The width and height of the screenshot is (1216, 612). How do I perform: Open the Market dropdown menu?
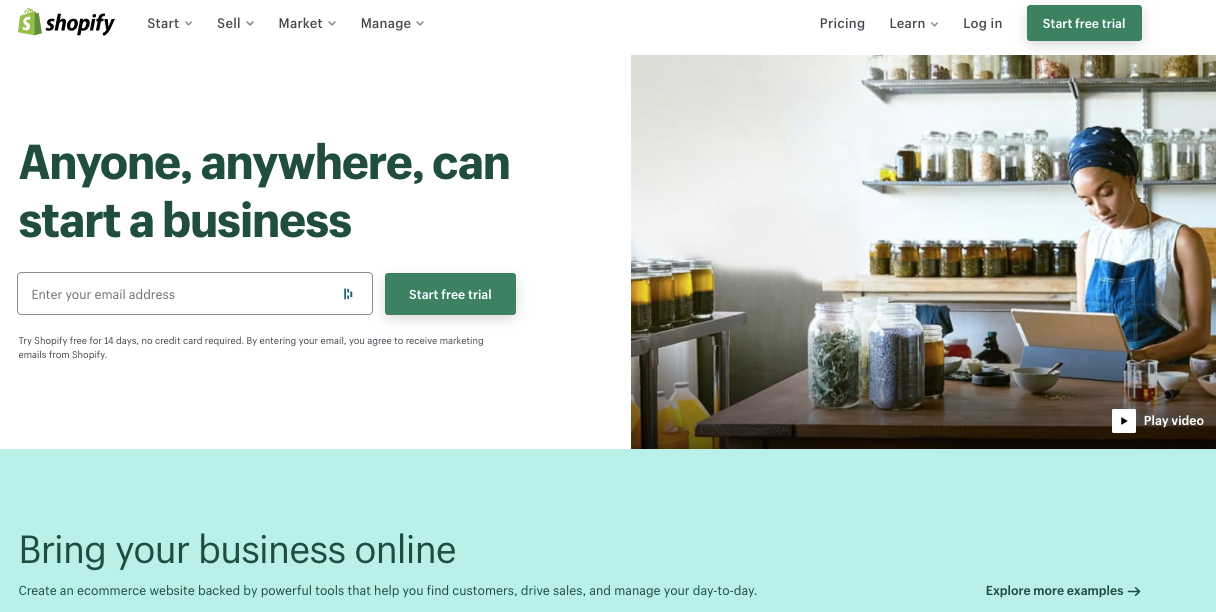point(307,23)
